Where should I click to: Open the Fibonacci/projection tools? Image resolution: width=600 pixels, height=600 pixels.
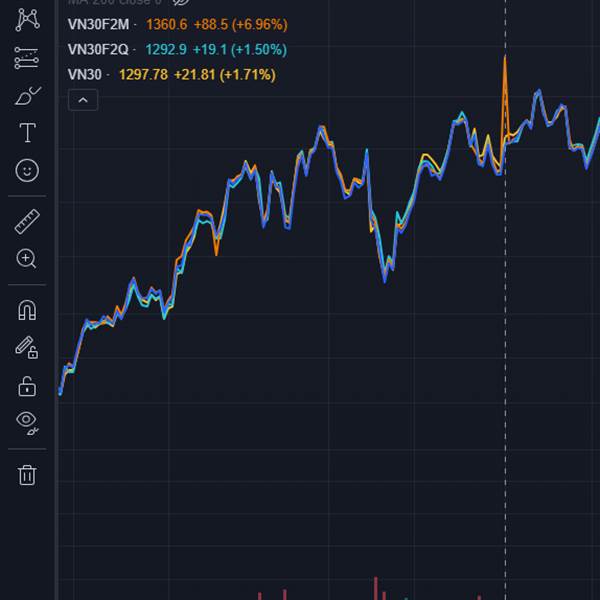pyautogui.click(x=27, y=59)
